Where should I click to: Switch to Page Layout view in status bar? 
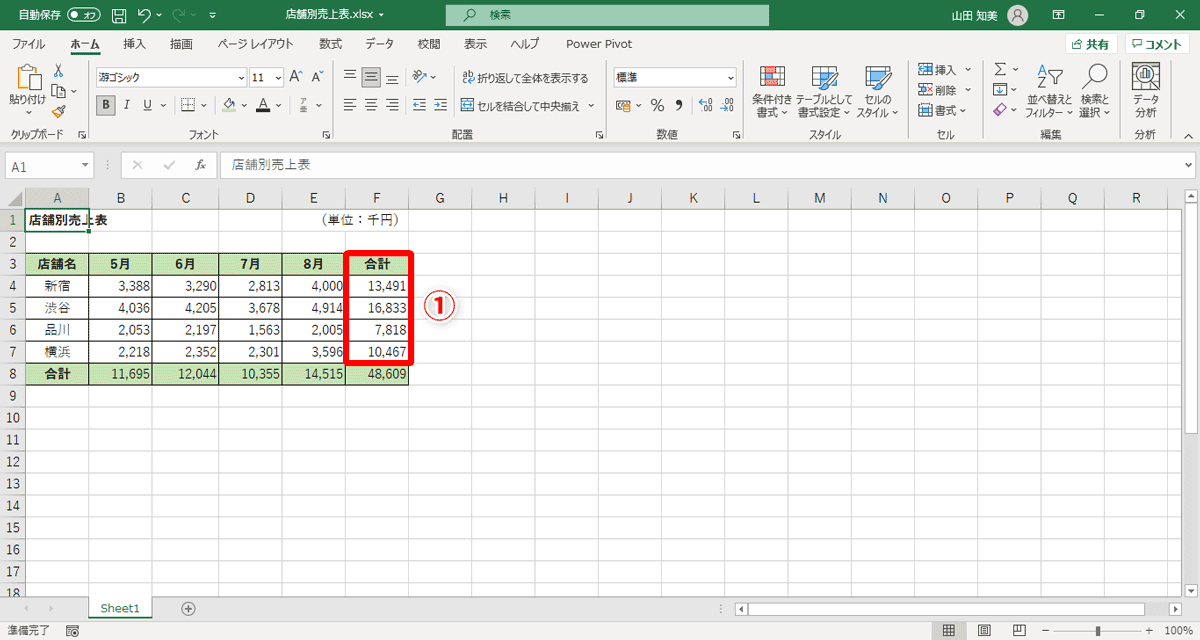point(983,631)
